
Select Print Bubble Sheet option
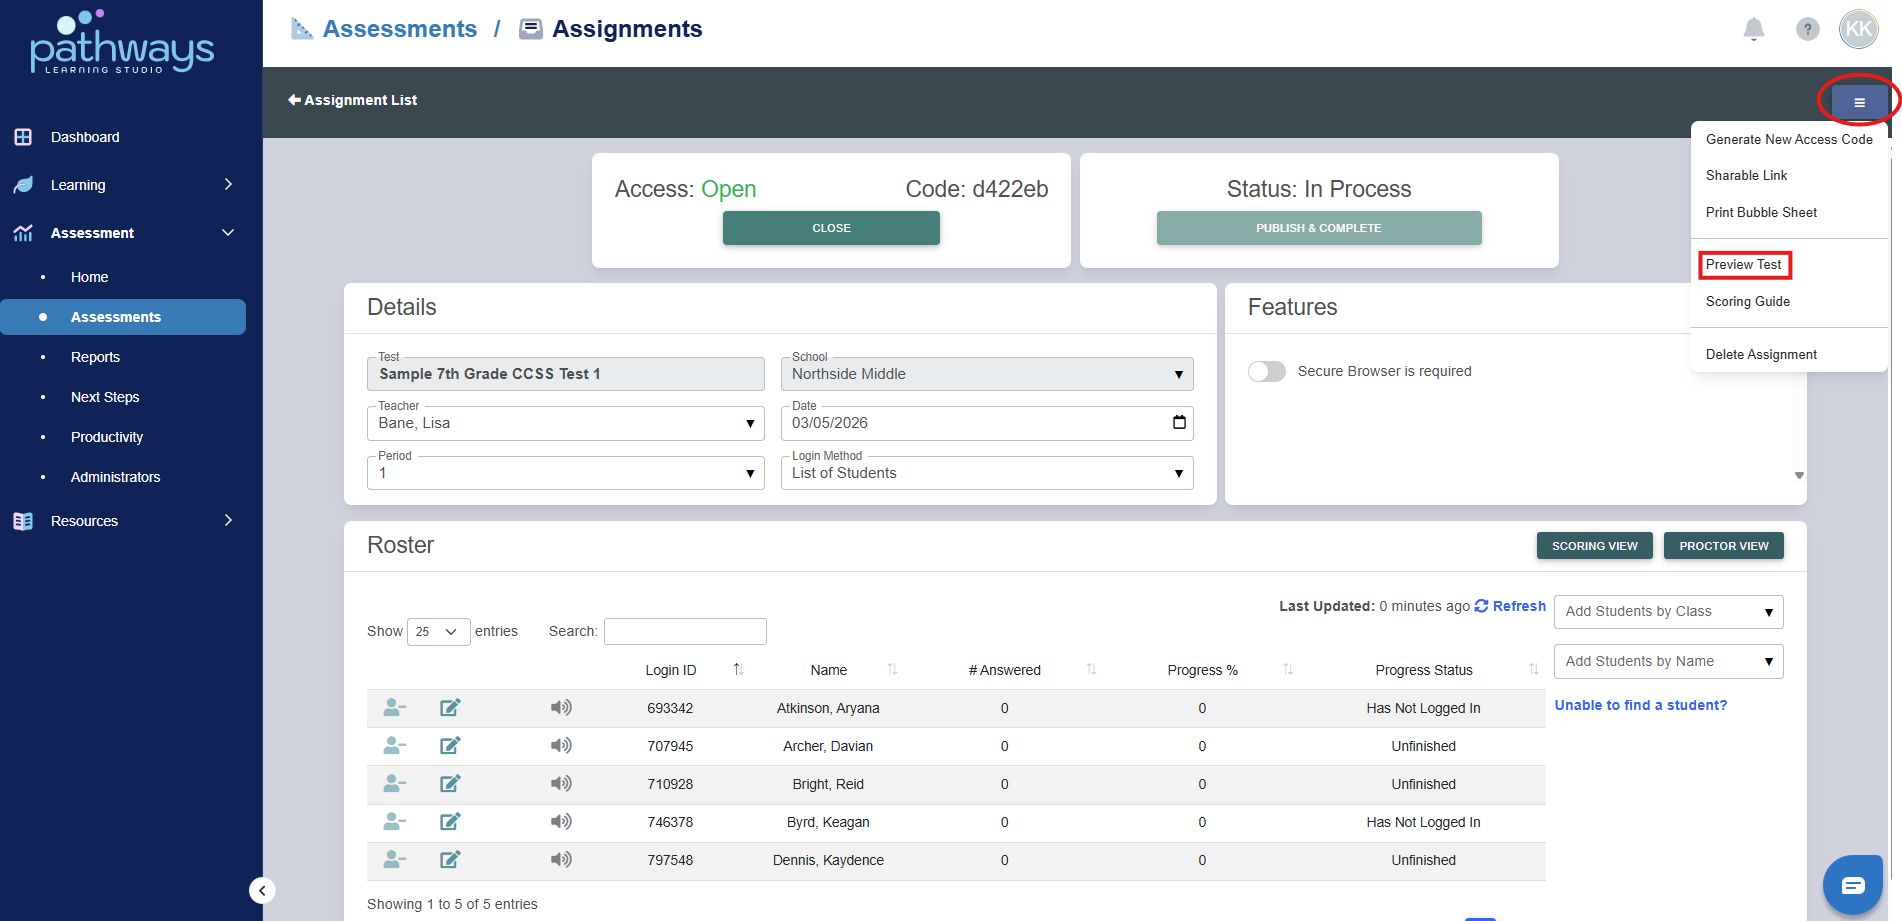click(x=1761, y=212)
